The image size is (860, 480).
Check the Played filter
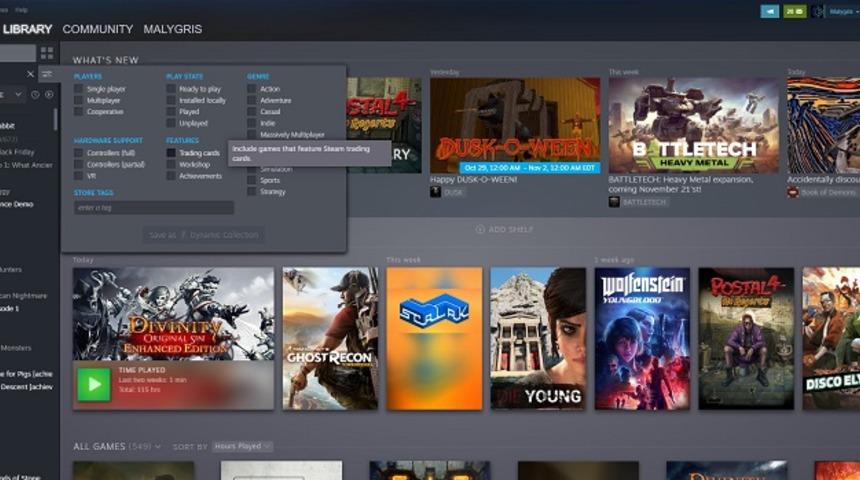pyautogui.click(x=171, y=111)
